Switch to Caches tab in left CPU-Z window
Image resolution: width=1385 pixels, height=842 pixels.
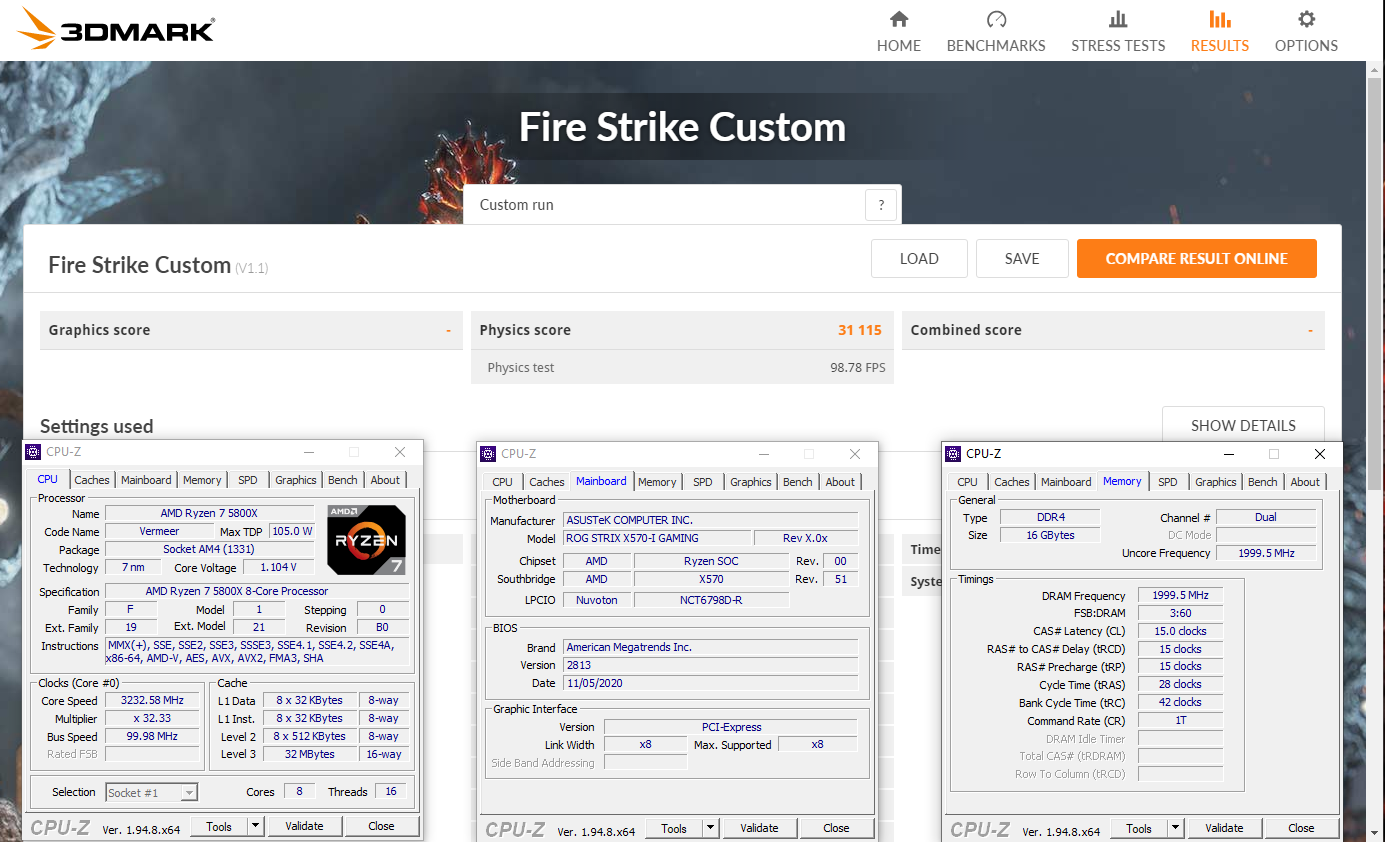point(92,480)
